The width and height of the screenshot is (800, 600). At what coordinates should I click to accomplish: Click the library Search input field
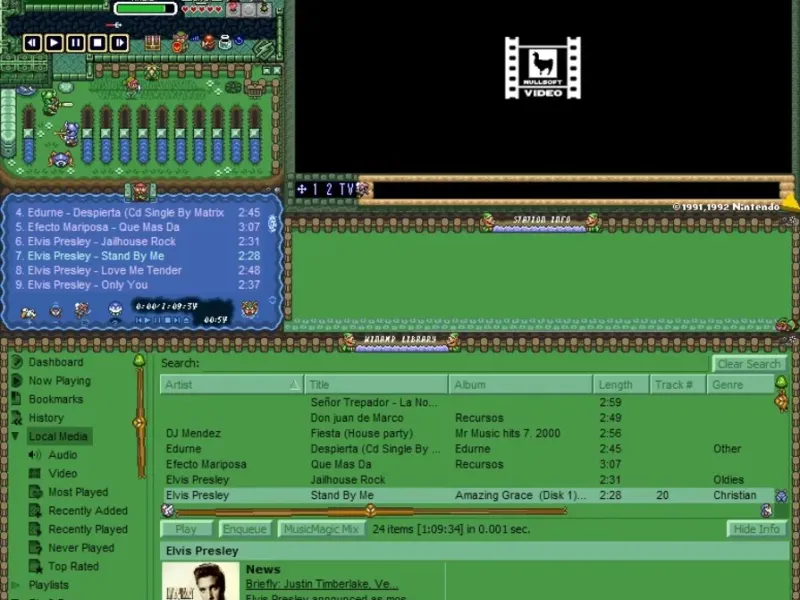[x=455, y=364]
